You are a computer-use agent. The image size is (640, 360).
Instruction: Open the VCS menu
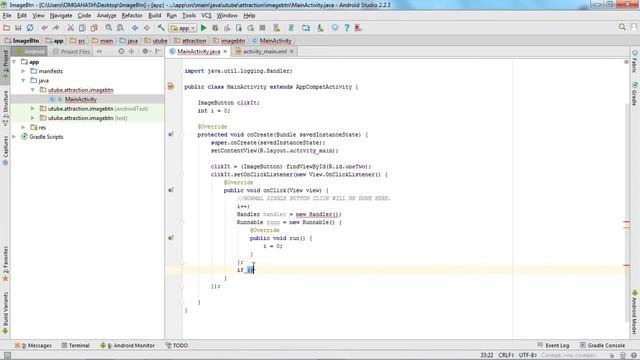(206, 16)
